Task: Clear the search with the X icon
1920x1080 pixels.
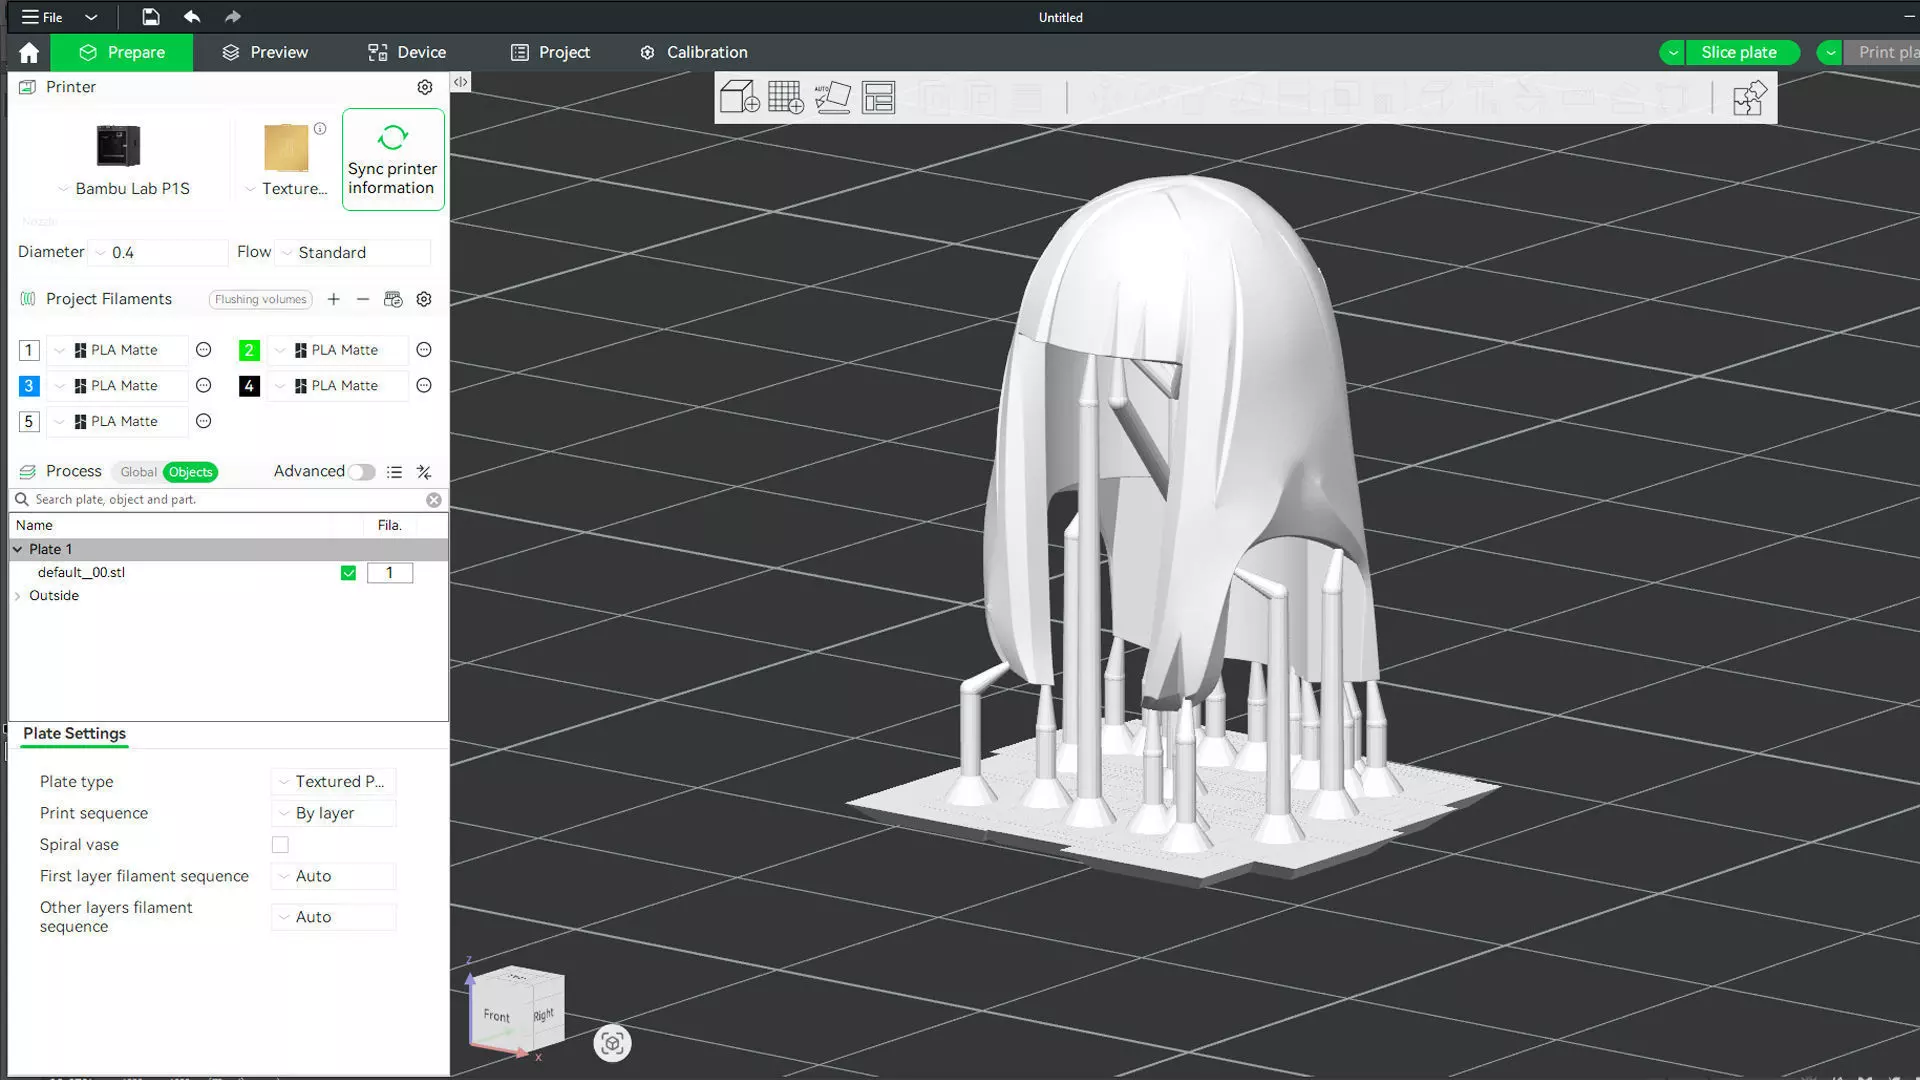Action: (434, 500)
